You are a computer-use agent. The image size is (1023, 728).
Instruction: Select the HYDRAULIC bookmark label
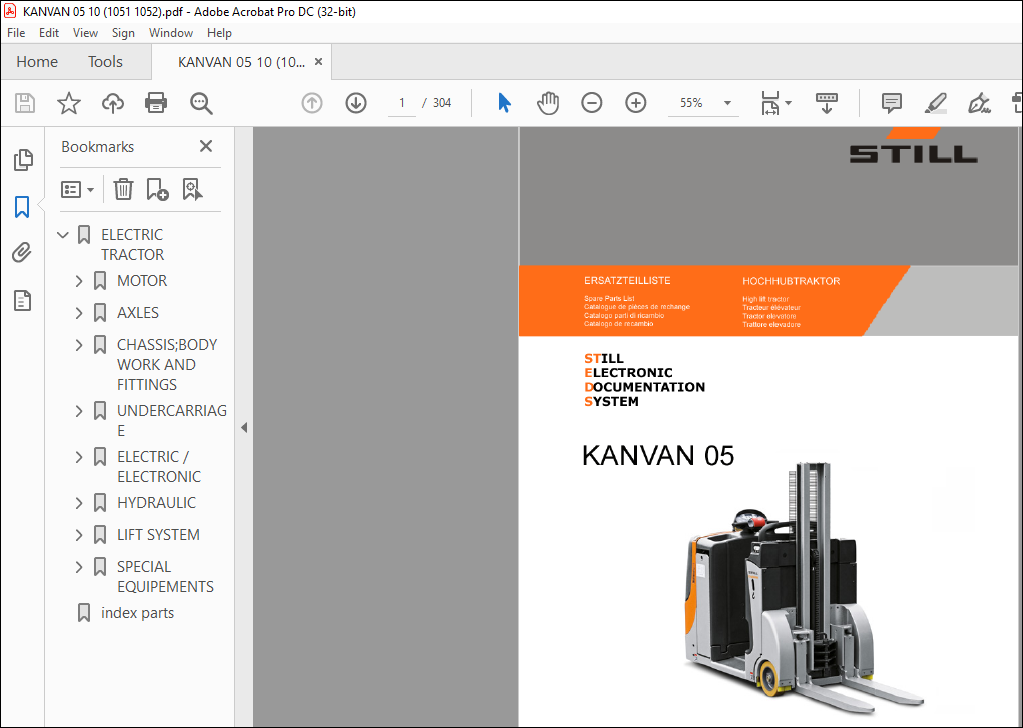click(x=157, y=503)
